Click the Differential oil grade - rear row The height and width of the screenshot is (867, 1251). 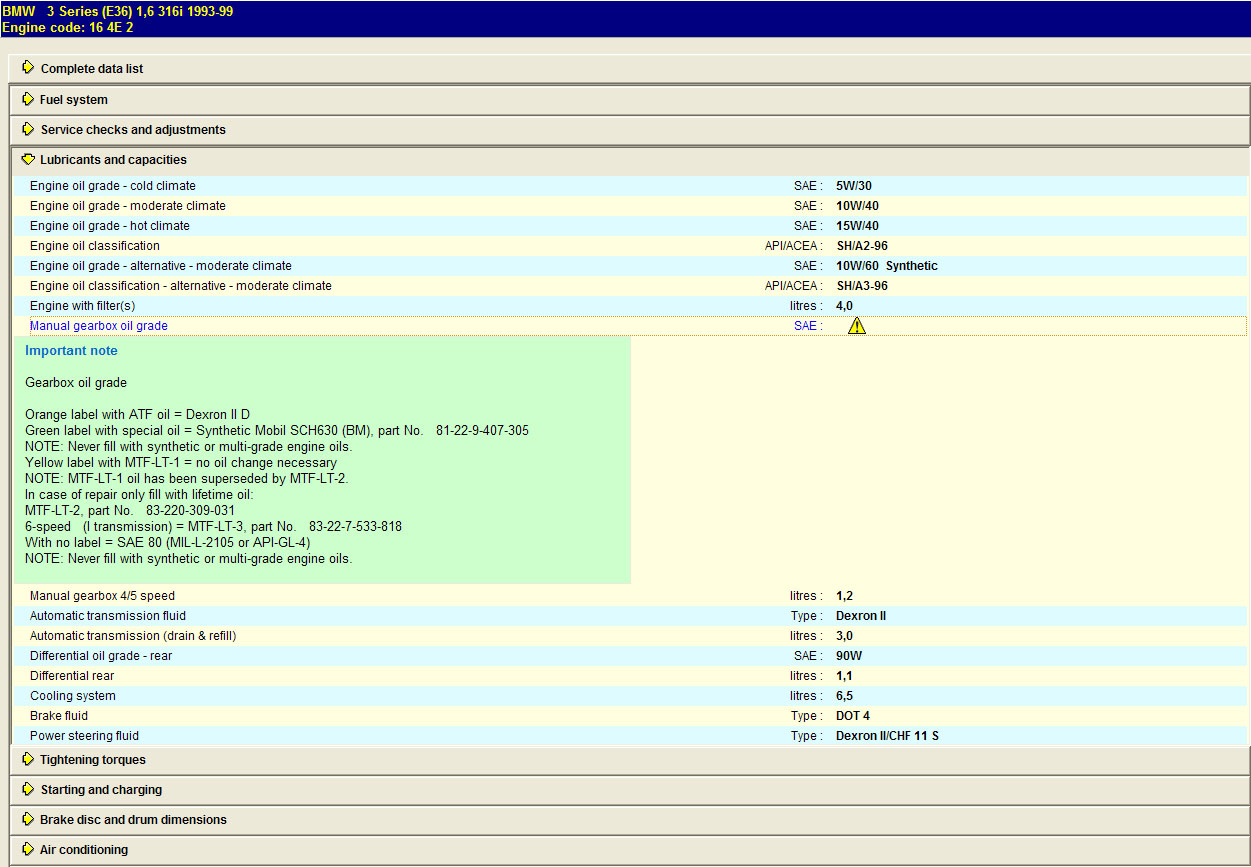pyautogui.click(x=102, y=656)
